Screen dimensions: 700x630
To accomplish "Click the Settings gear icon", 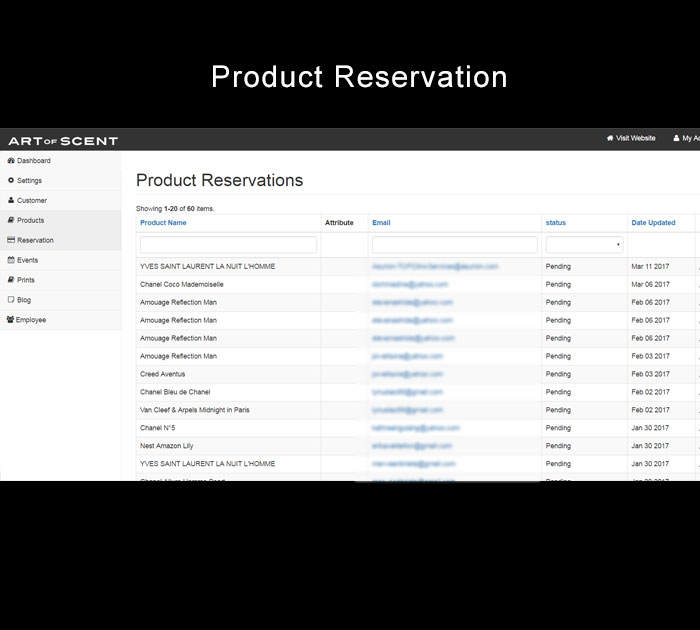I will (11, 180).
